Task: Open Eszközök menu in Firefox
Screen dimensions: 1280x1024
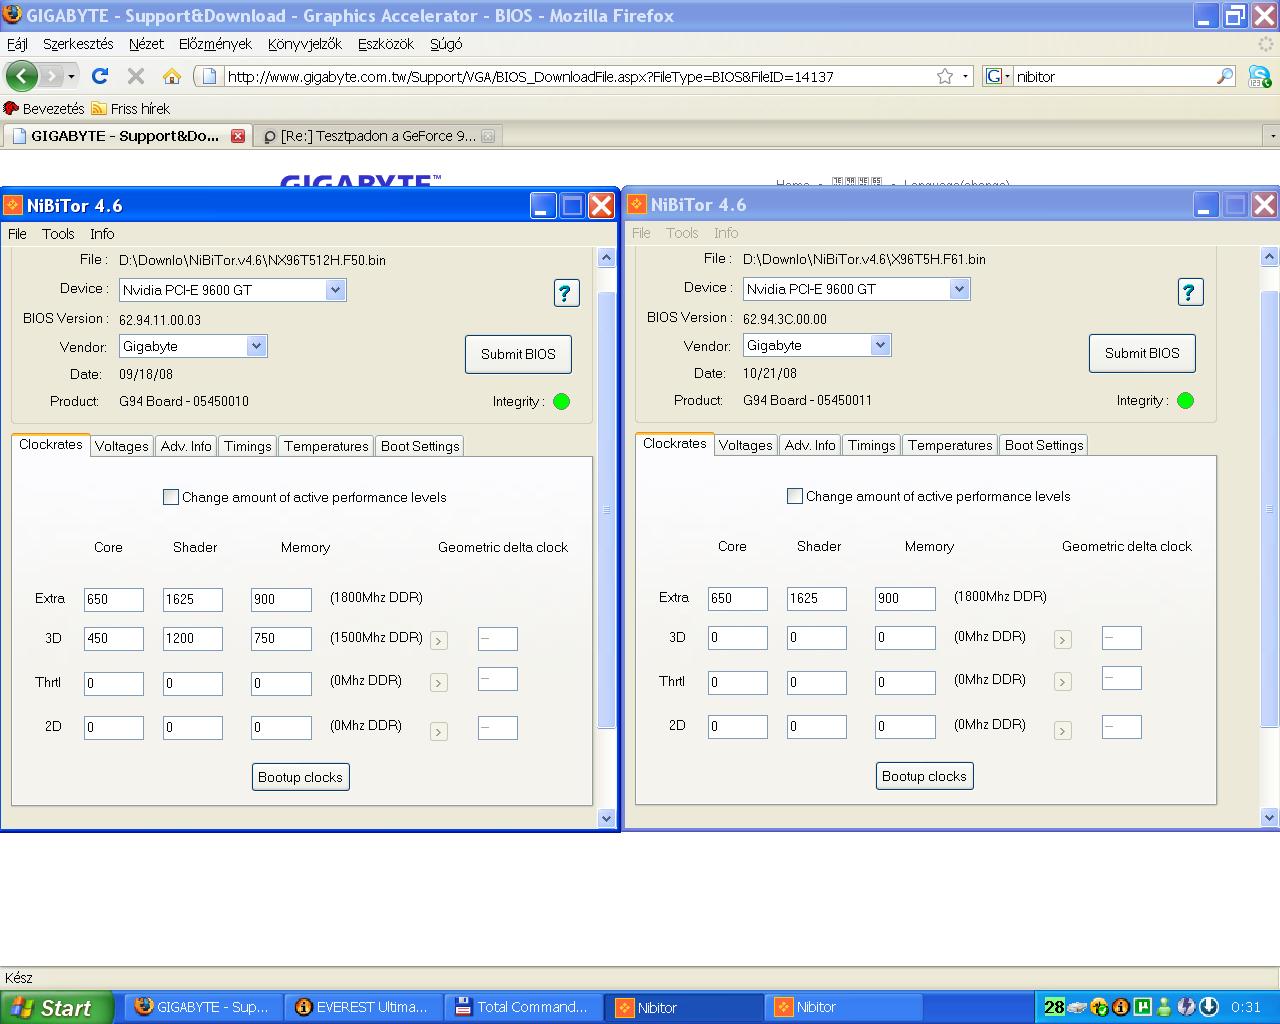Action: (386, 44)
